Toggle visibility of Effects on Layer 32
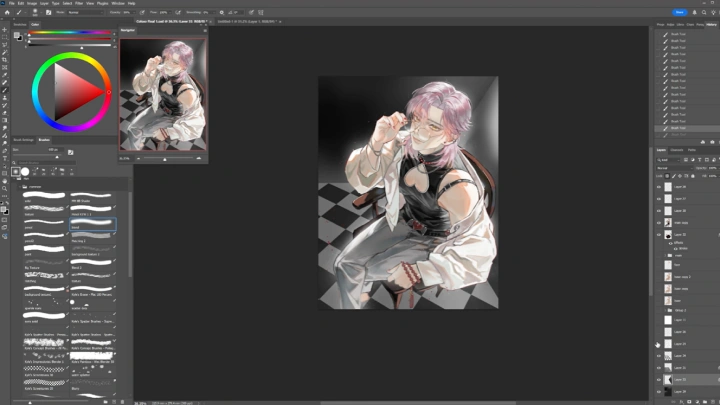 point(671,243)
